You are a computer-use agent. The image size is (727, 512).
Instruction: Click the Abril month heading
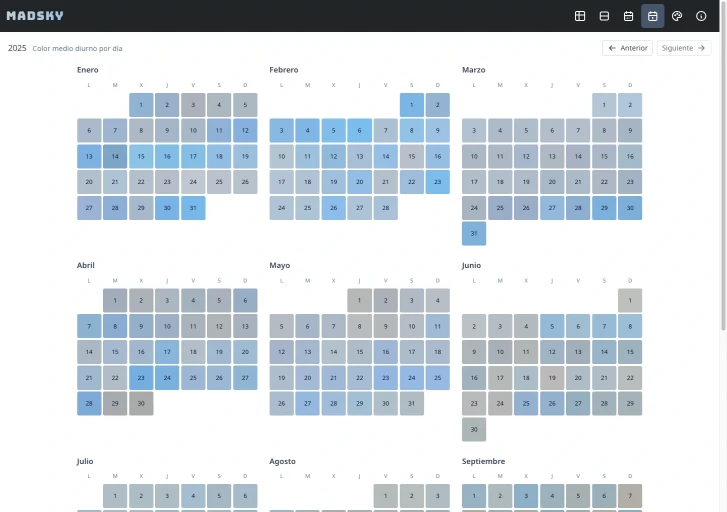point(86,265)
